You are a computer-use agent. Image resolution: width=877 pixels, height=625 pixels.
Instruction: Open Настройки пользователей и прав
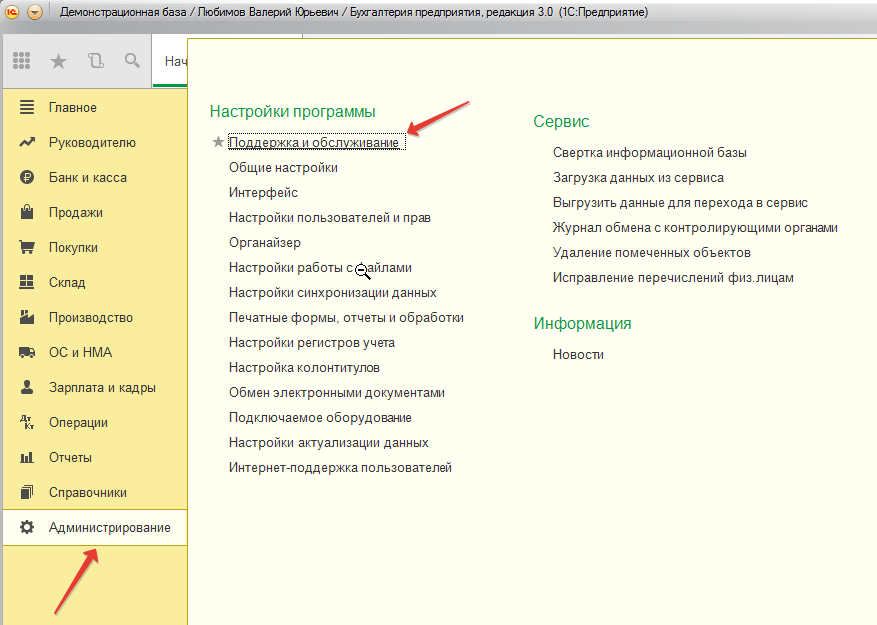(x=329, y=218)
